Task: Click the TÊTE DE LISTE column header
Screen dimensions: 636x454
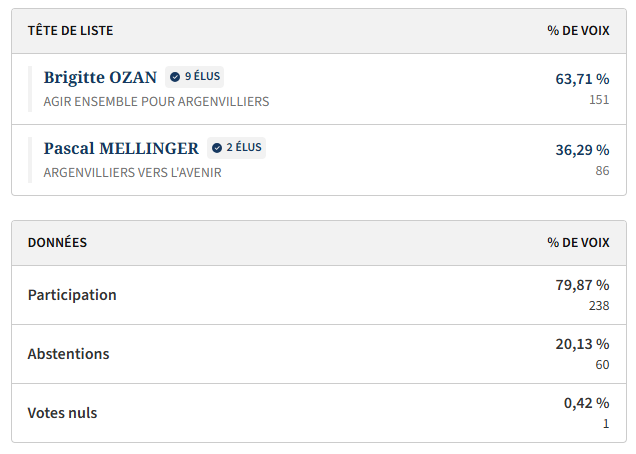Action: point(69,31)
